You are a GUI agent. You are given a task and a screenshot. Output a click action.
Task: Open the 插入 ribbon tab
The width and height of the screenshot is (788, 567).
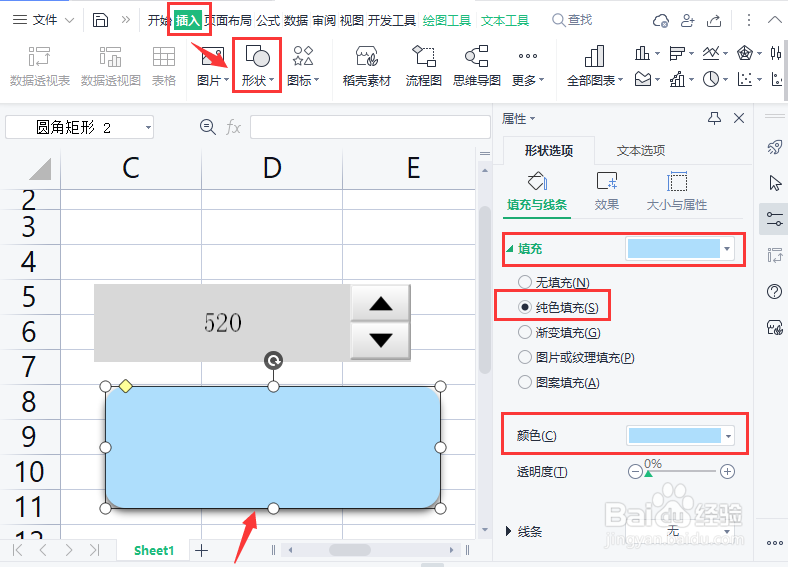pos(188,21)
